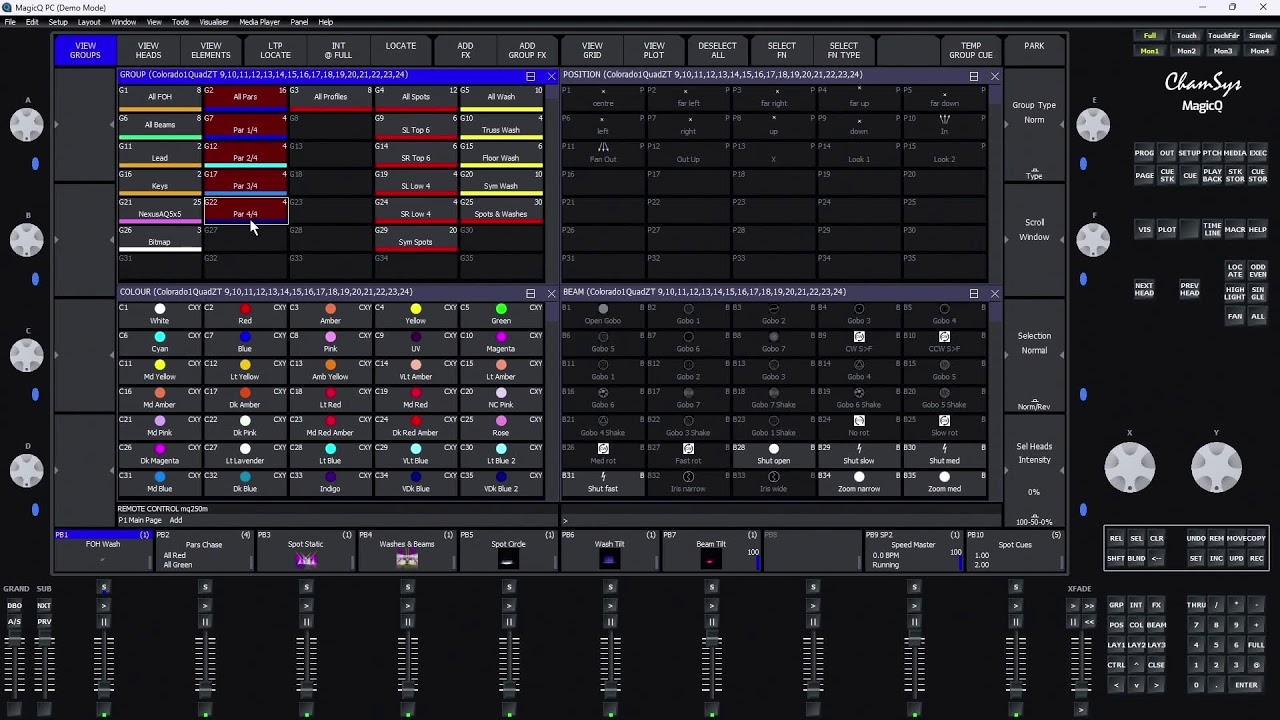Apply the Iris narrow beam palette
The width and height of the screenshot is (1280, 720).
(x=688, y=482)
